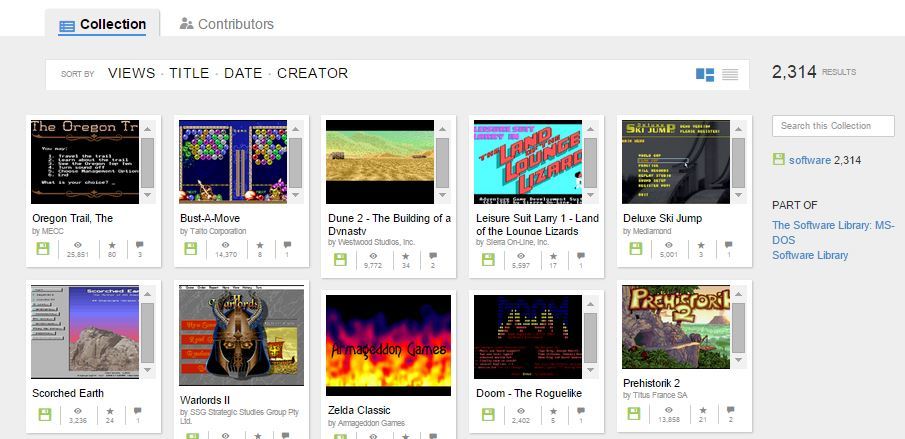The width and height of the screenshot is (905, 439).
Task: Open the Scorched Earth title
Action: [x=68, y=393]
